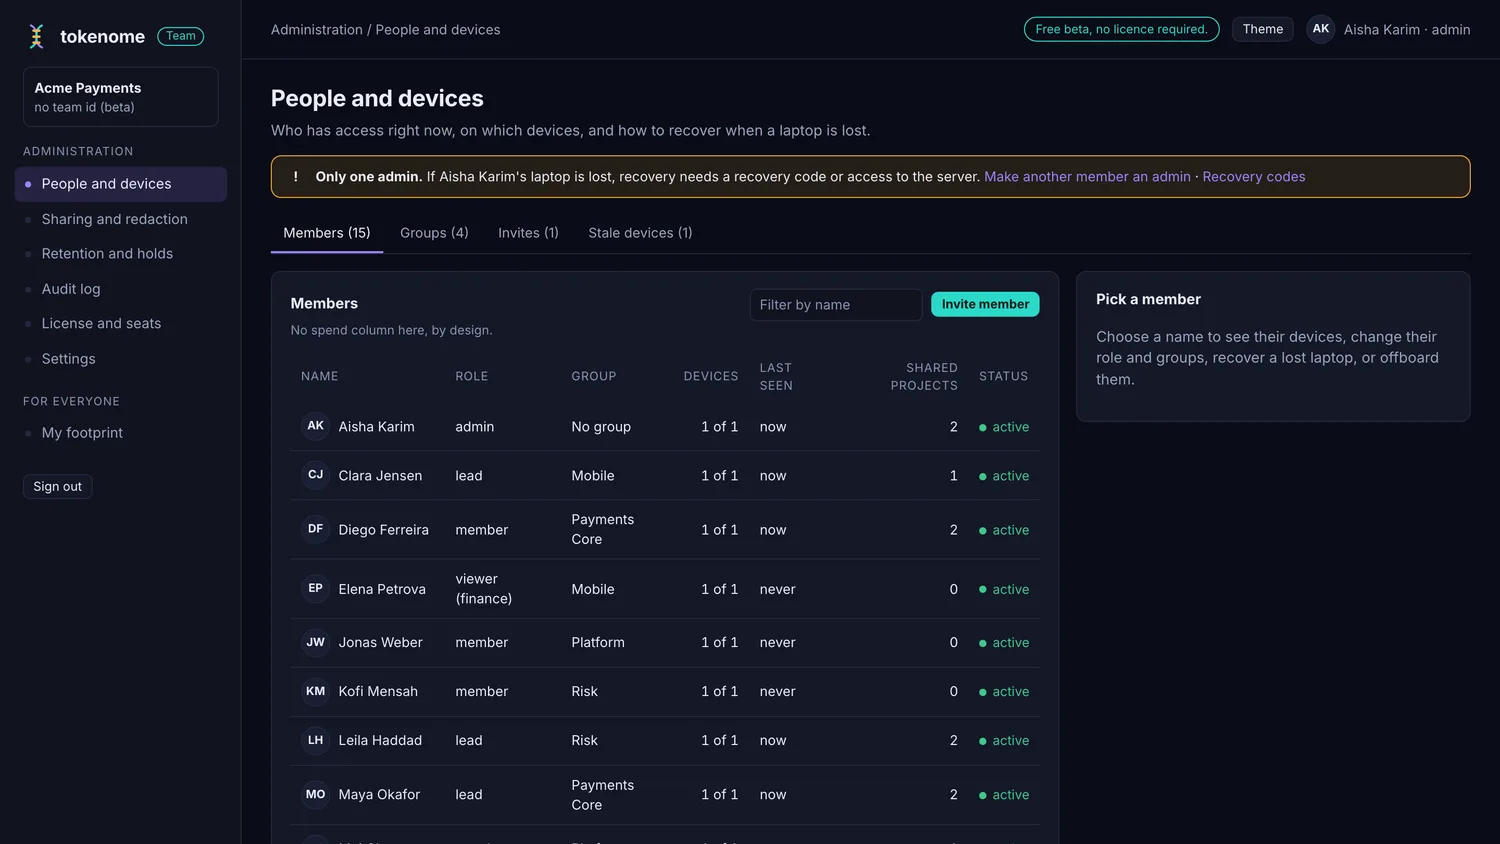Click Diego Ferreira's name in members table
Image resolution: width=1500 pixels, height=844 pixels.
[383, 530]
